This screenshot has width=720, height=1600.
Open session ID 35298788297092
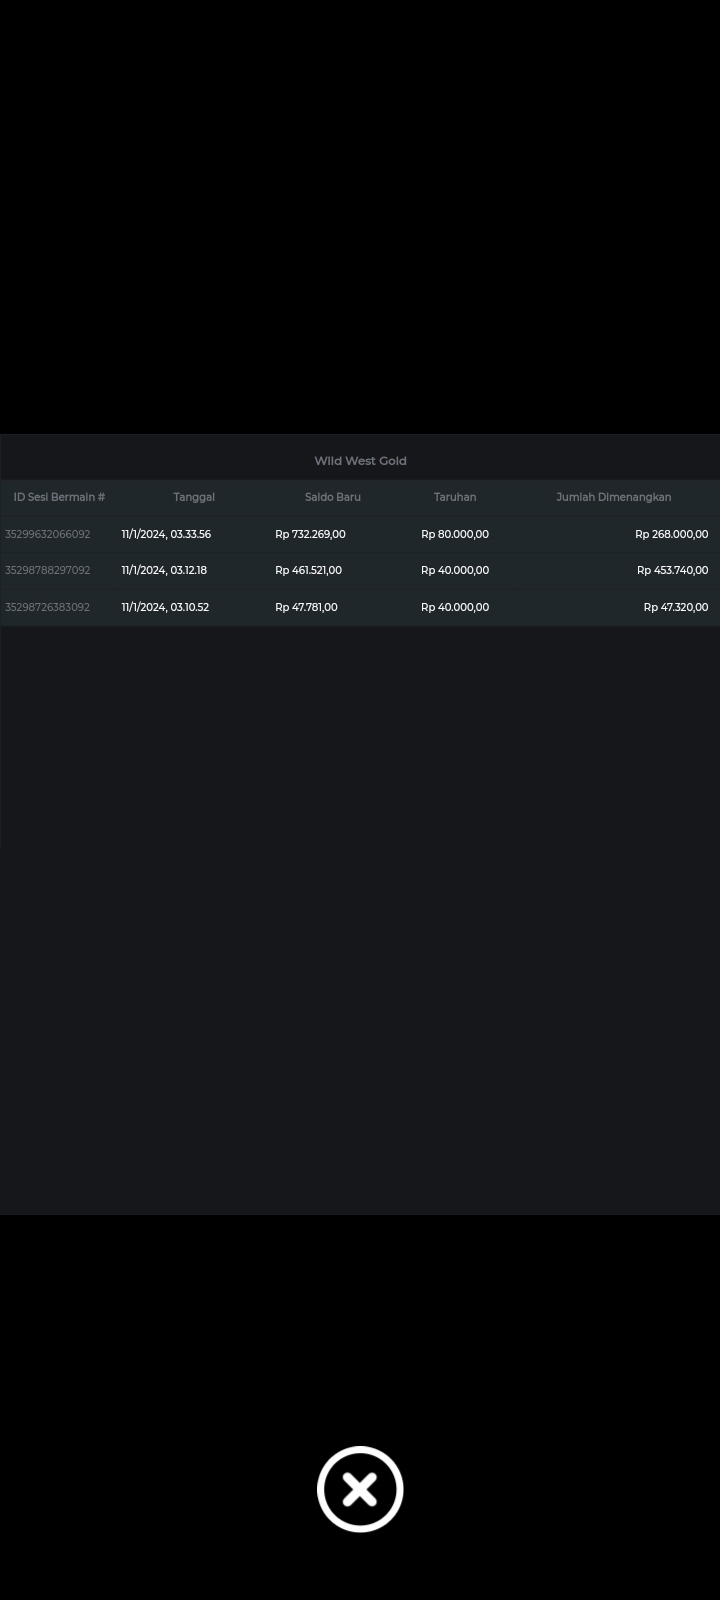click(47, 570)
